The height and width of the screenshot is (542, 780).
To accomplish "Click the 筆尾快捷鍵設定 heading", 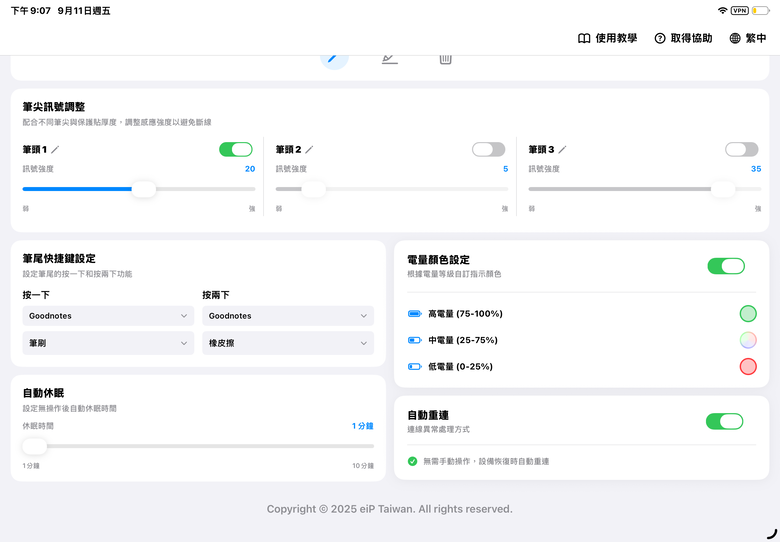I will point(59,259).
